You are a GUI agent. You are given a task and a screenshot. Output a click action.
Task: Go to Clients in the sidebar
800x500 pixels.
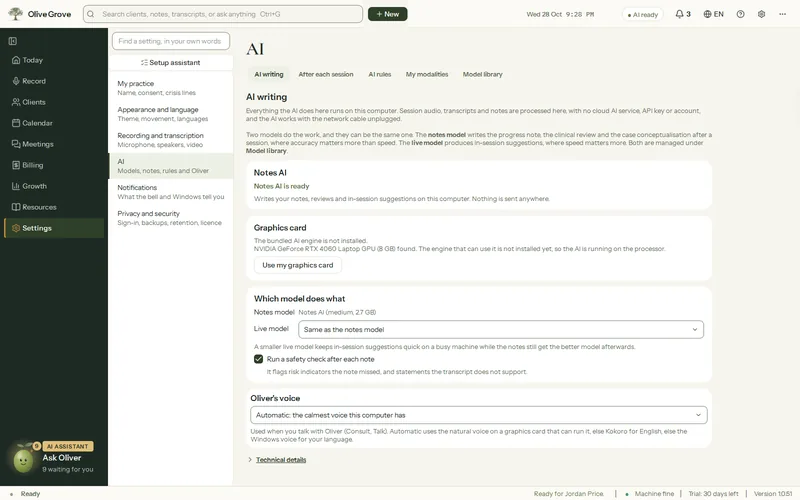[54, 102]
